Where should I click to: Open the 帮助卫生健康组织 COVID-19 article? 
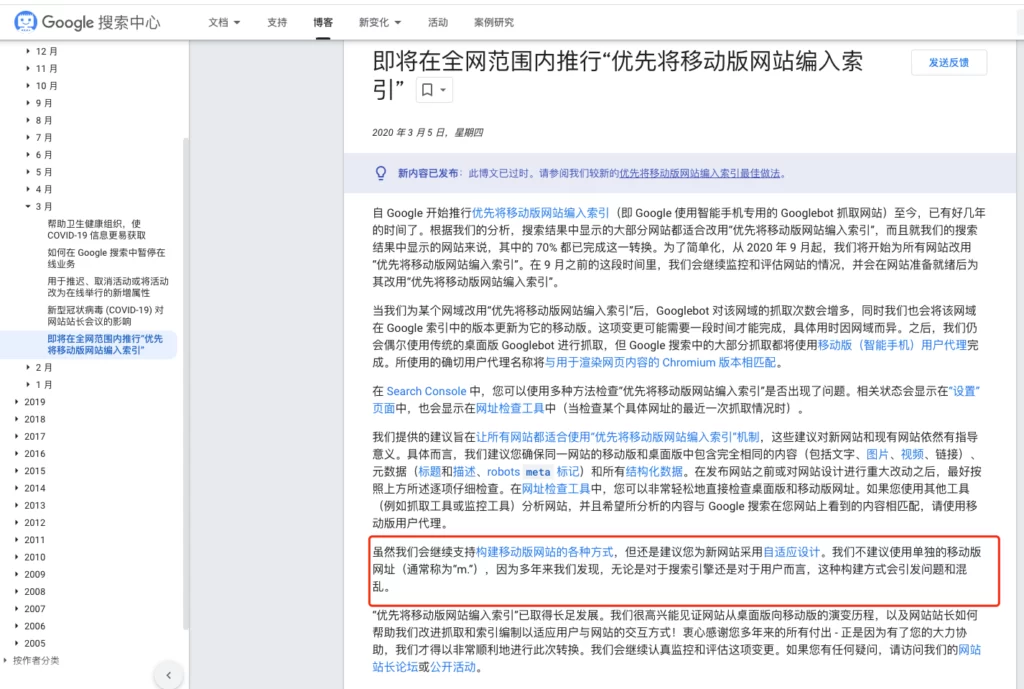click(97, 229)
